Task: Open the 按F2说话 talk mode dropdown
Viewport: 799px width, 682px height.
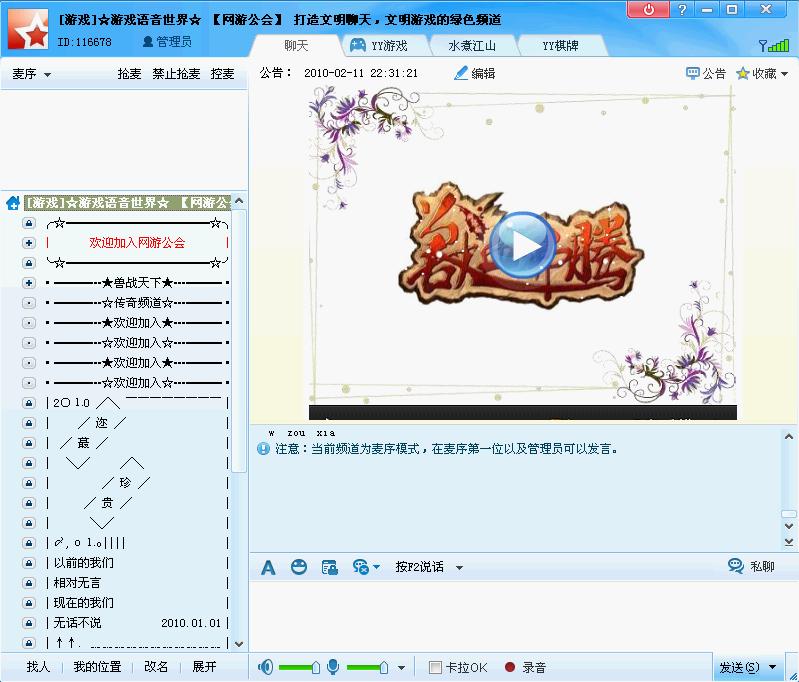Action: [x=459, y=568]
